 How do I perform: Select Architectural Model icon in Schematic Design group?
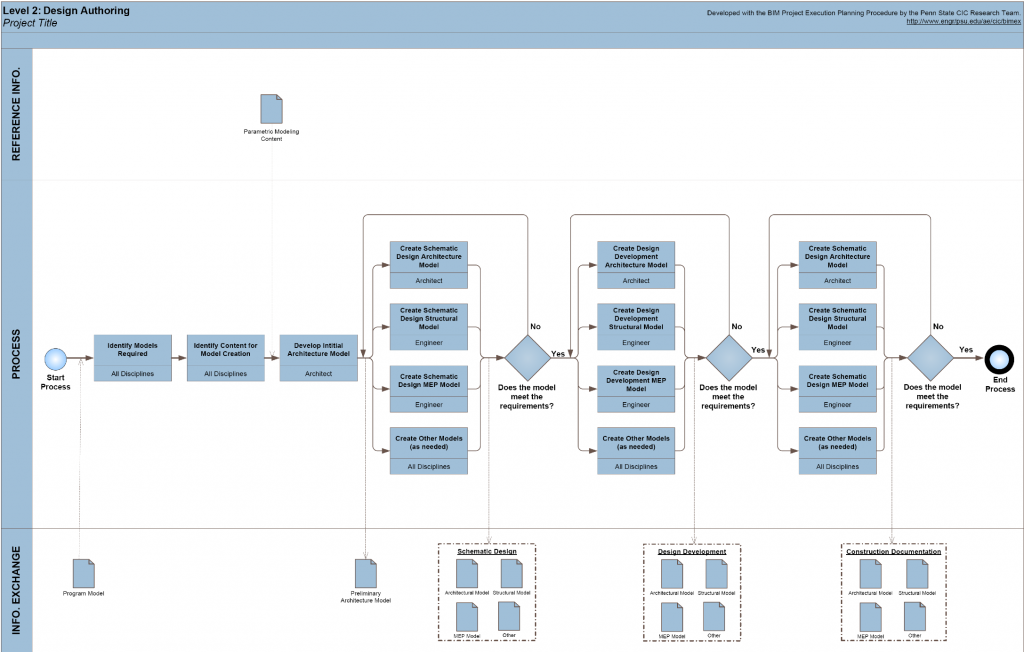(x=467, y=573)
